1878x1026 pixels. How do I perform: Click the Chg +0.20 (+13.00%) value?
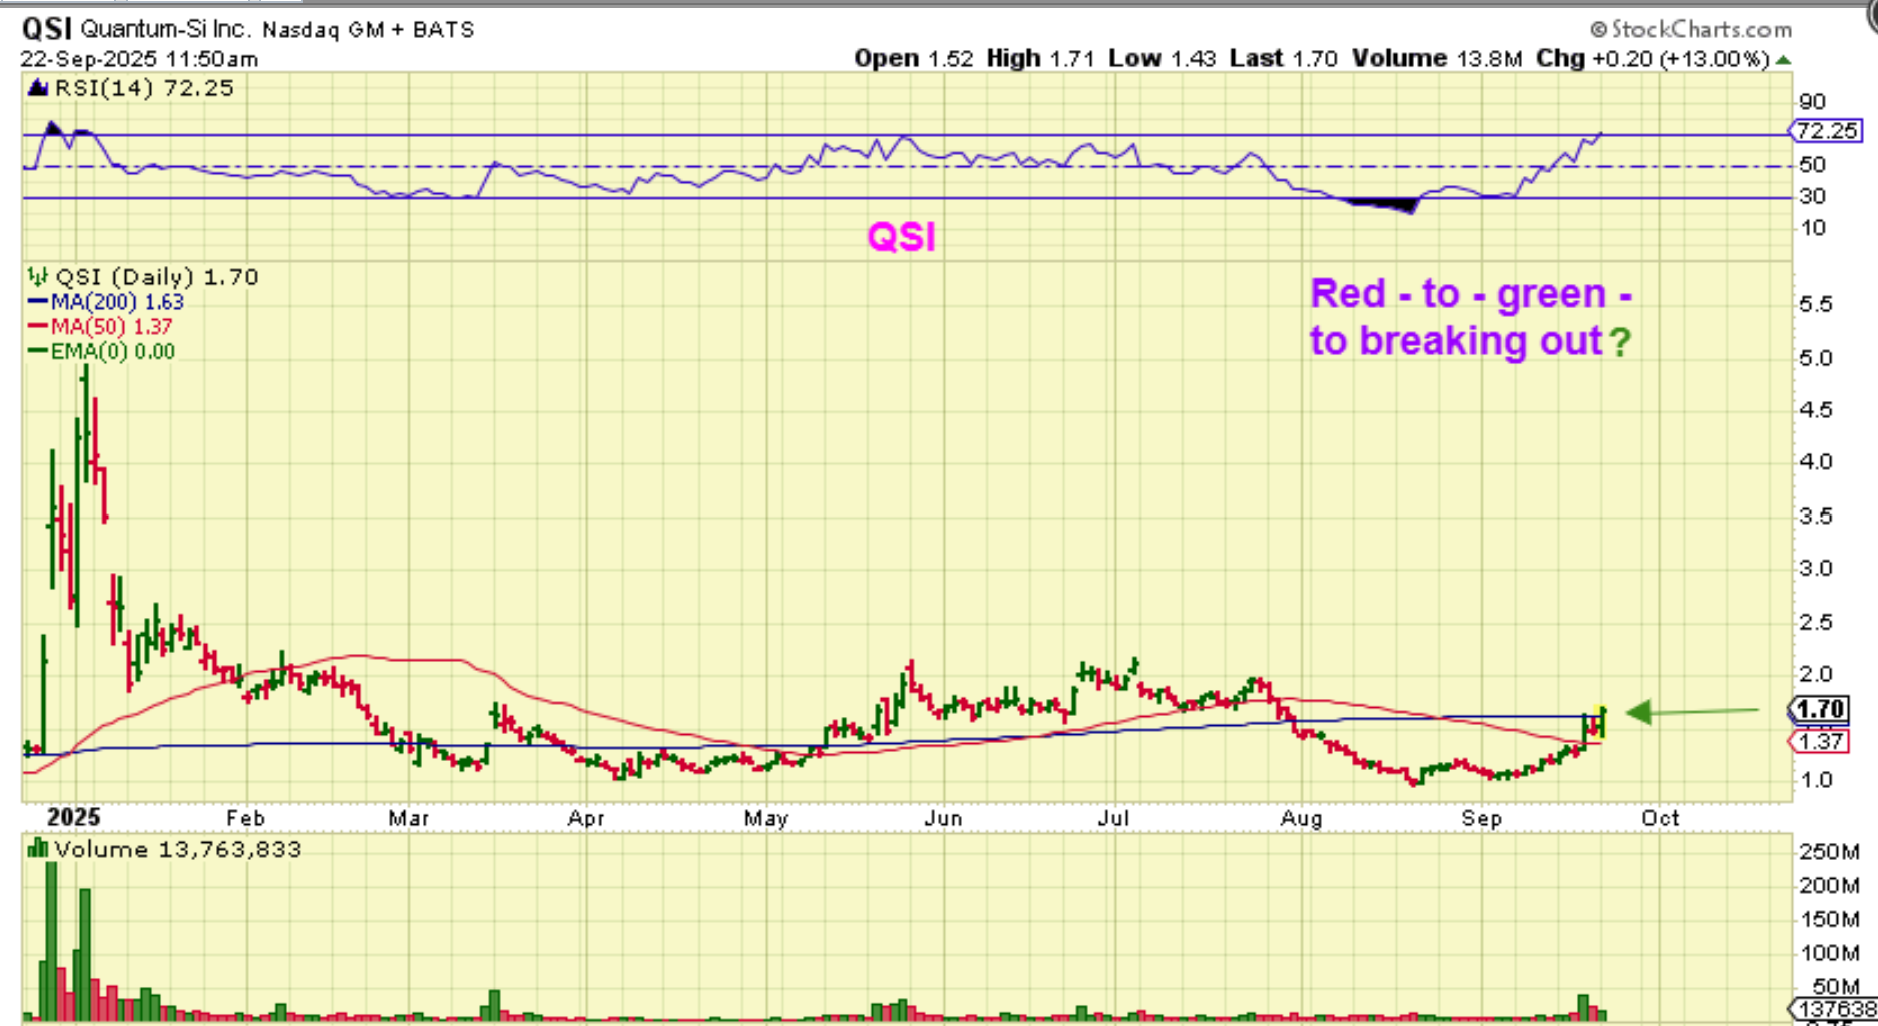1653,58
